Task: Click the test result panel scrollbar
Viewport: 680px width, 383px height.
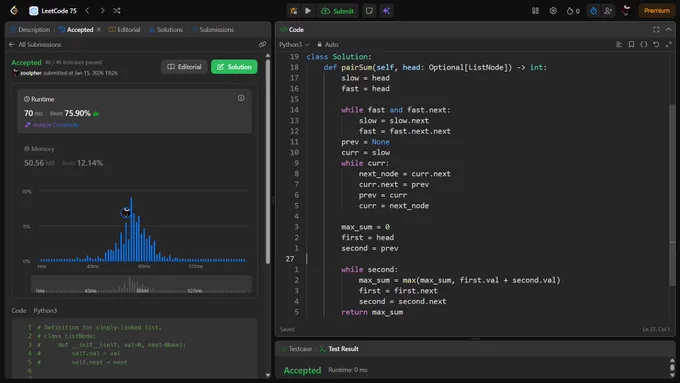Action: pos(672,367)
